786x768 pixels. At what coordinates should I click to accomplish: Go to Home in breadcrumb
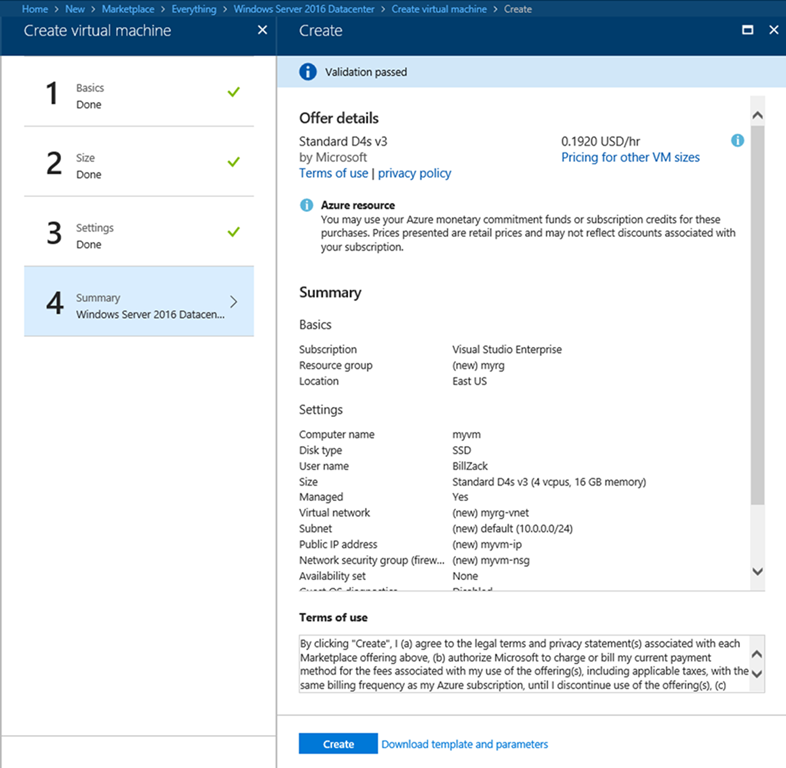coord(35,9)
